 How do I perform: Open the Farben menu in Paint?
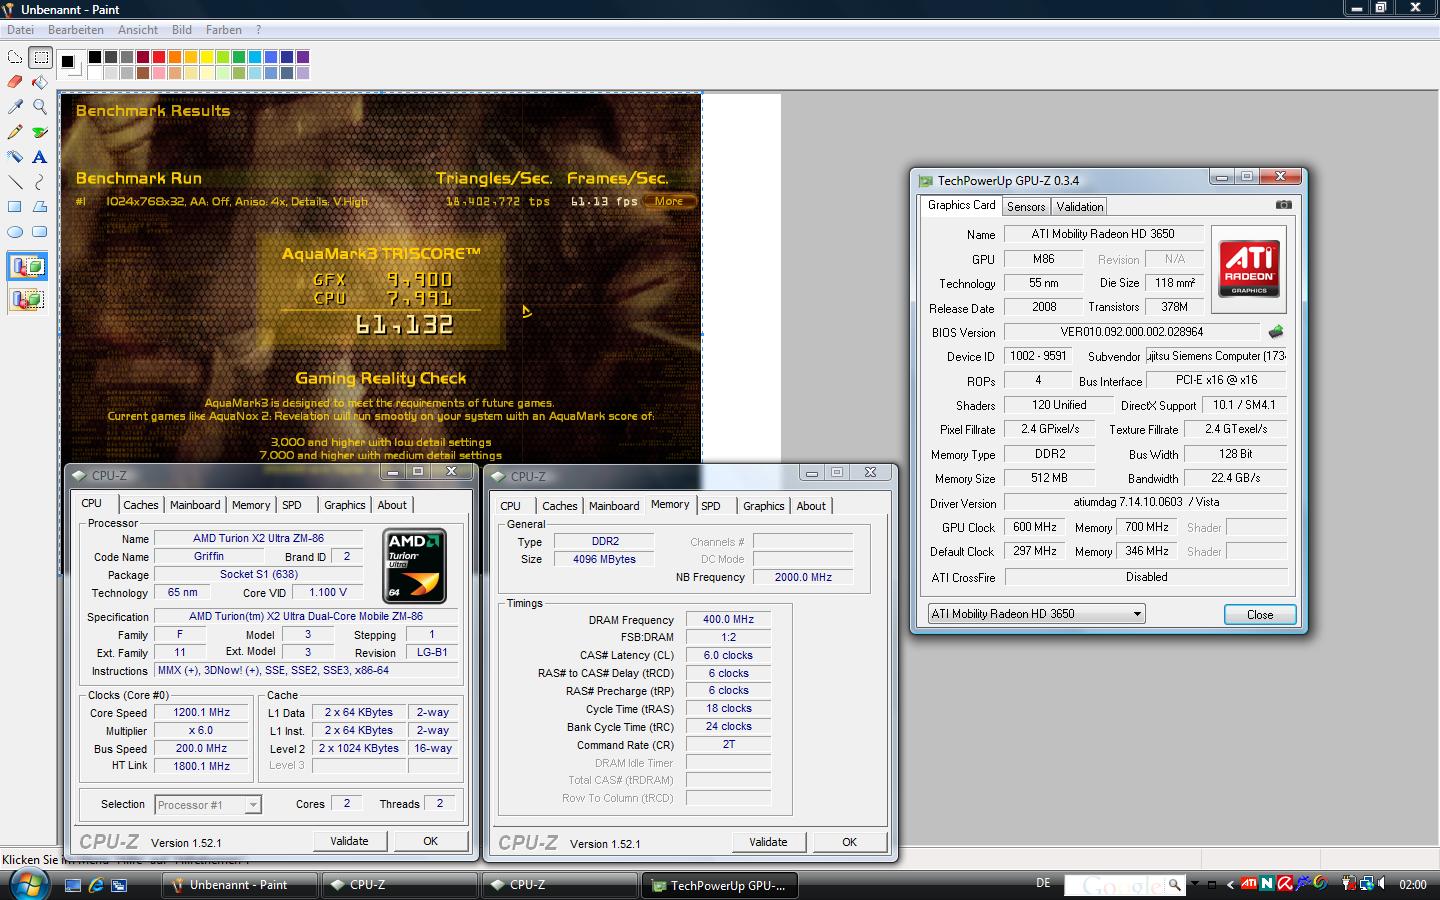click(224, 30)
